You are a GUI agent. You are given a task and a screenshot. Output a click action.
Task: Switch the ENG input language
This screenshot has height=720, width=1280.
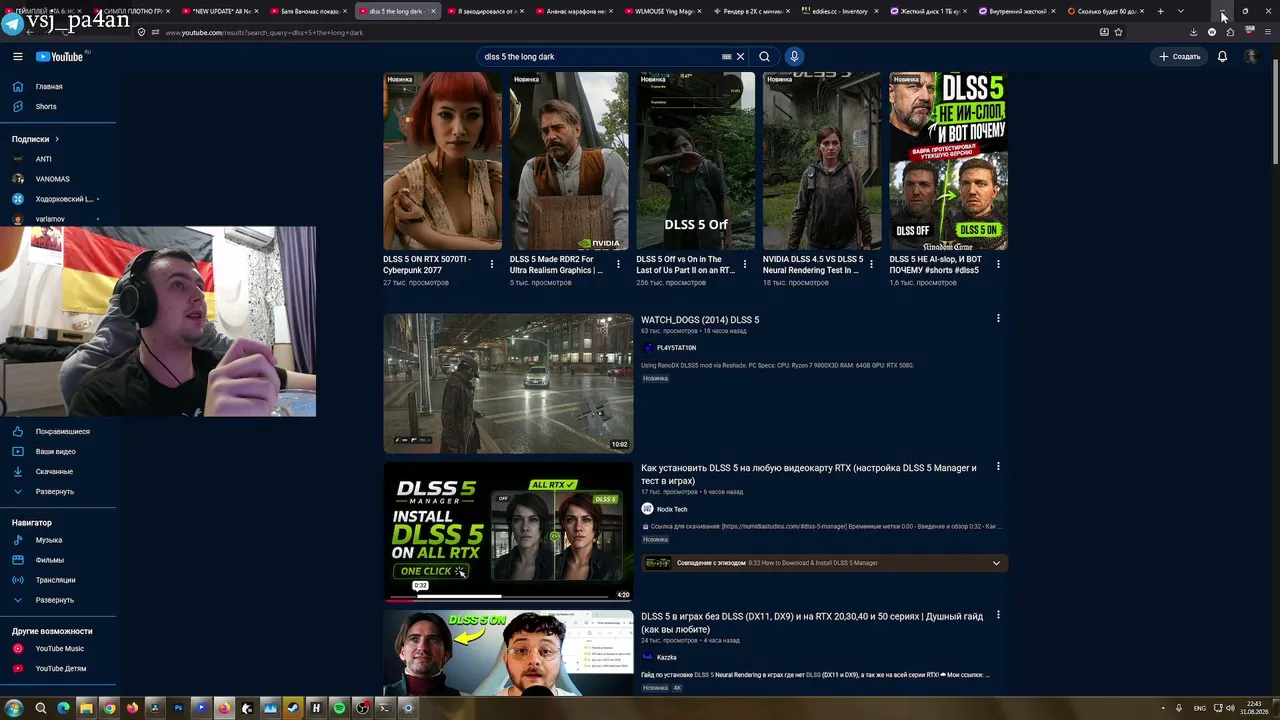tap(1200, 708)
